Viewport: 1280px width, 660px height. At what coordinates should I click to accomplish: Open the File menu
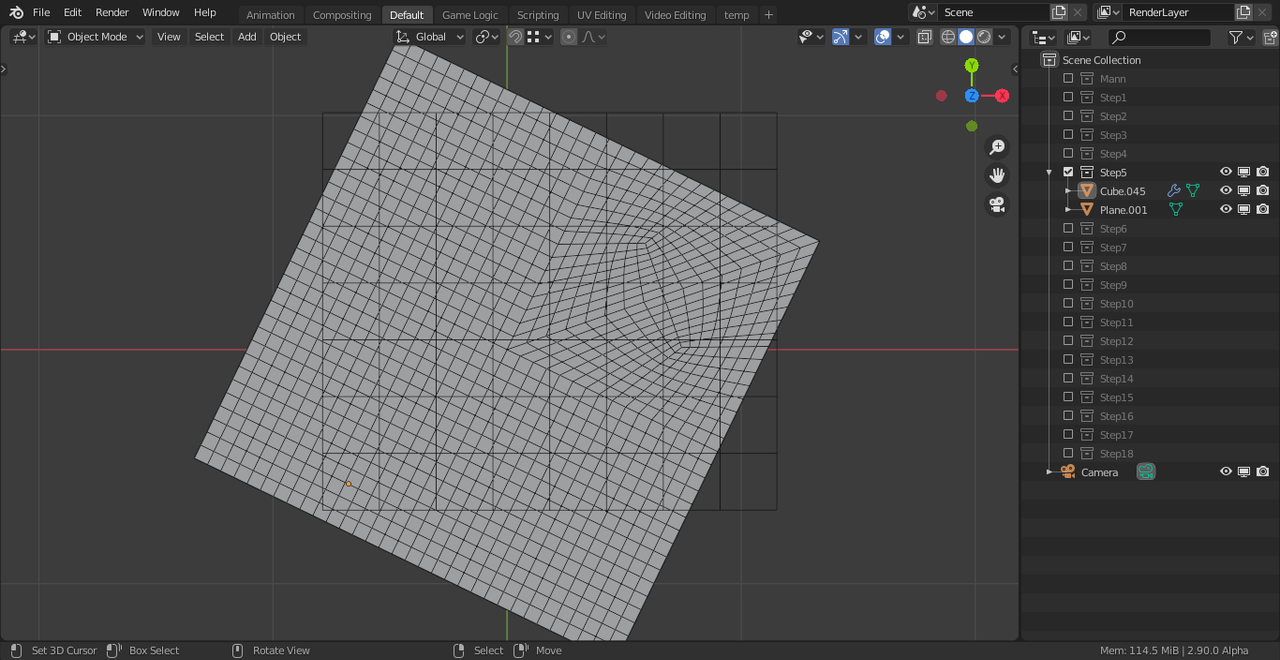click(x=41, y=12)
